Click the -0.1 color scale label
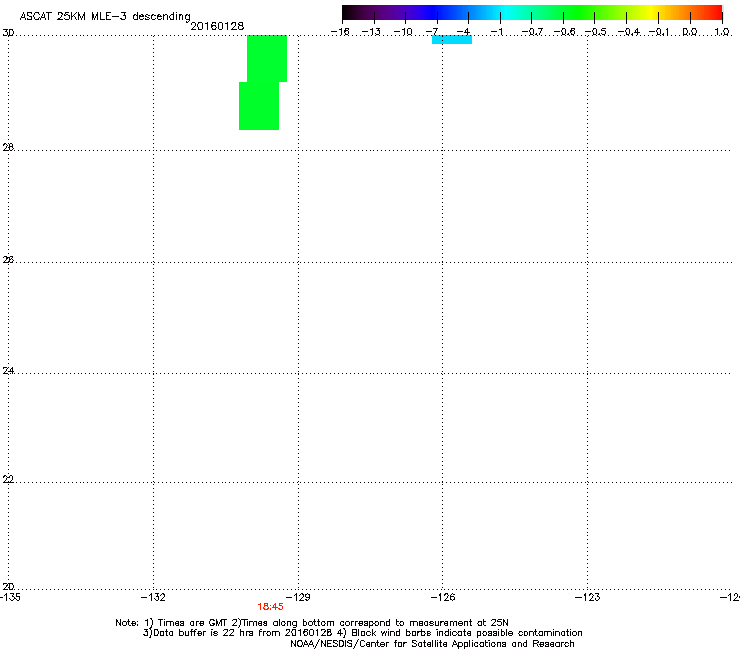This screenshot has height=650, width=740. (658, 32)
